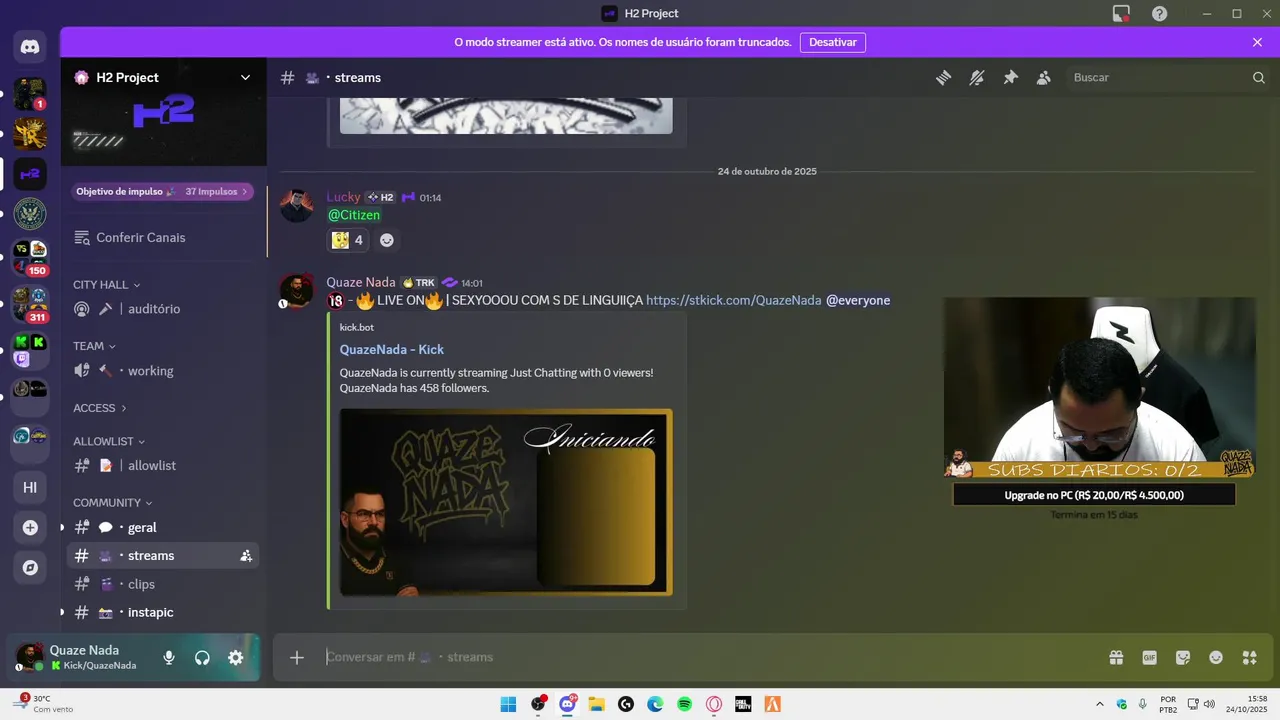Open QuazeNada - Kick embed title link
This screenshot has height=720, width=1280.
point(392,349)
